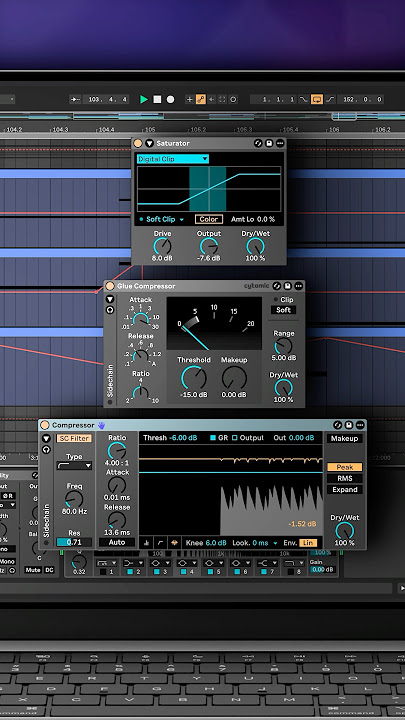
Task: Open the Lookahead 0 ms dropdown arrow
Action: (276, 543)
